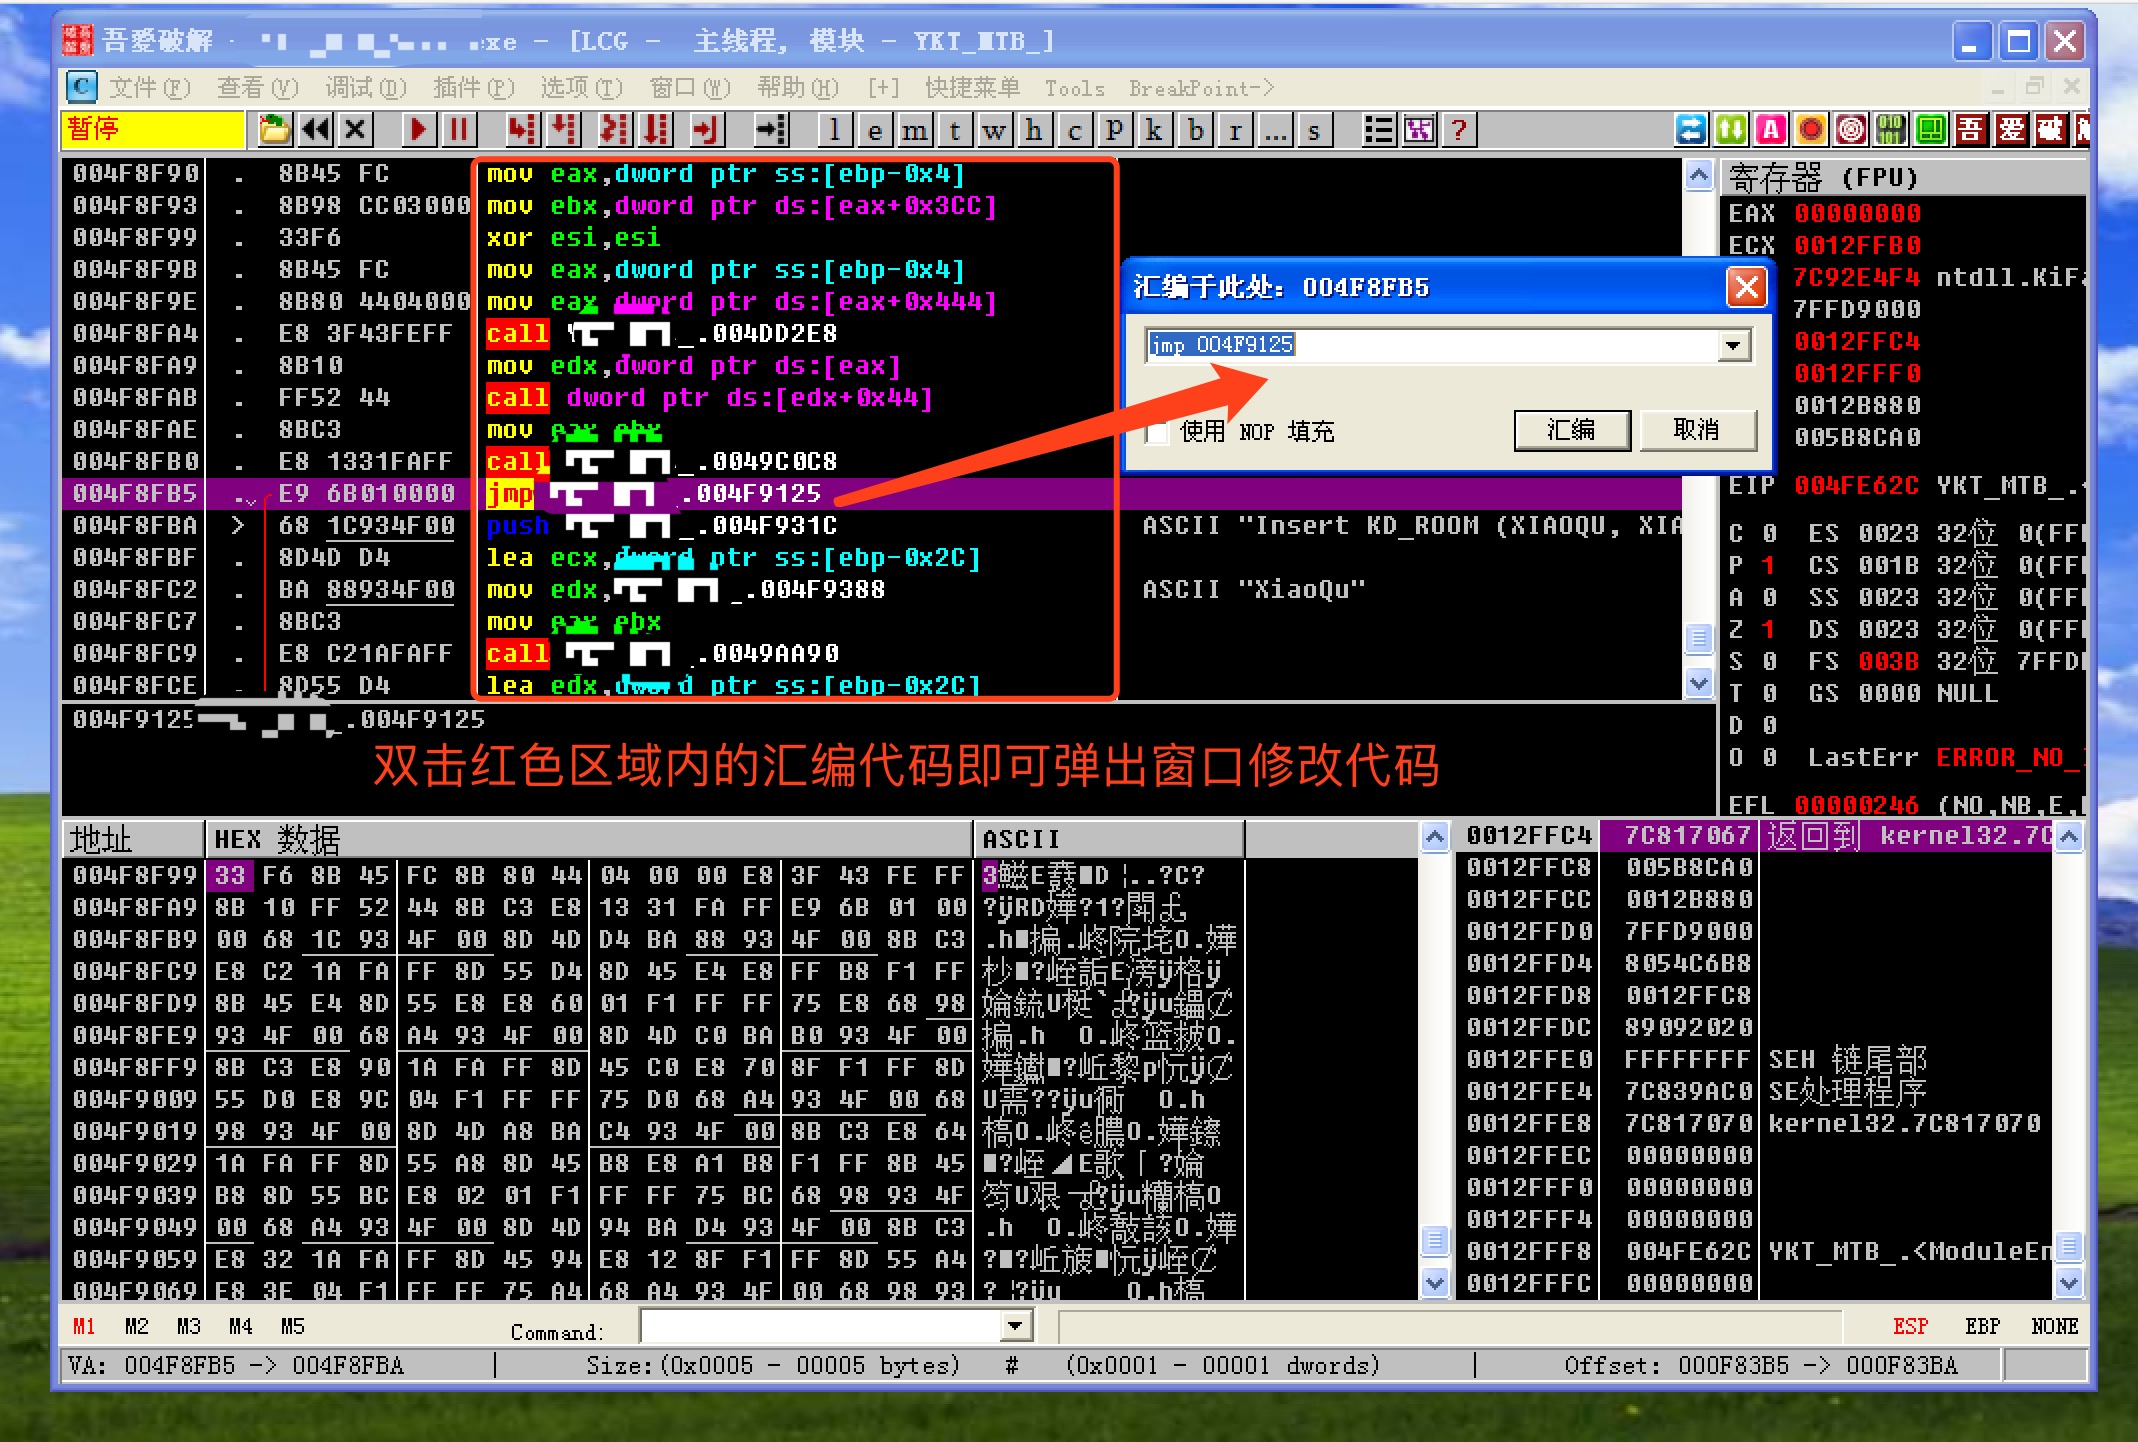Click the purple appearance options icon
This screenshot has width=2138, height=1442.
[x=1419, y=130]
